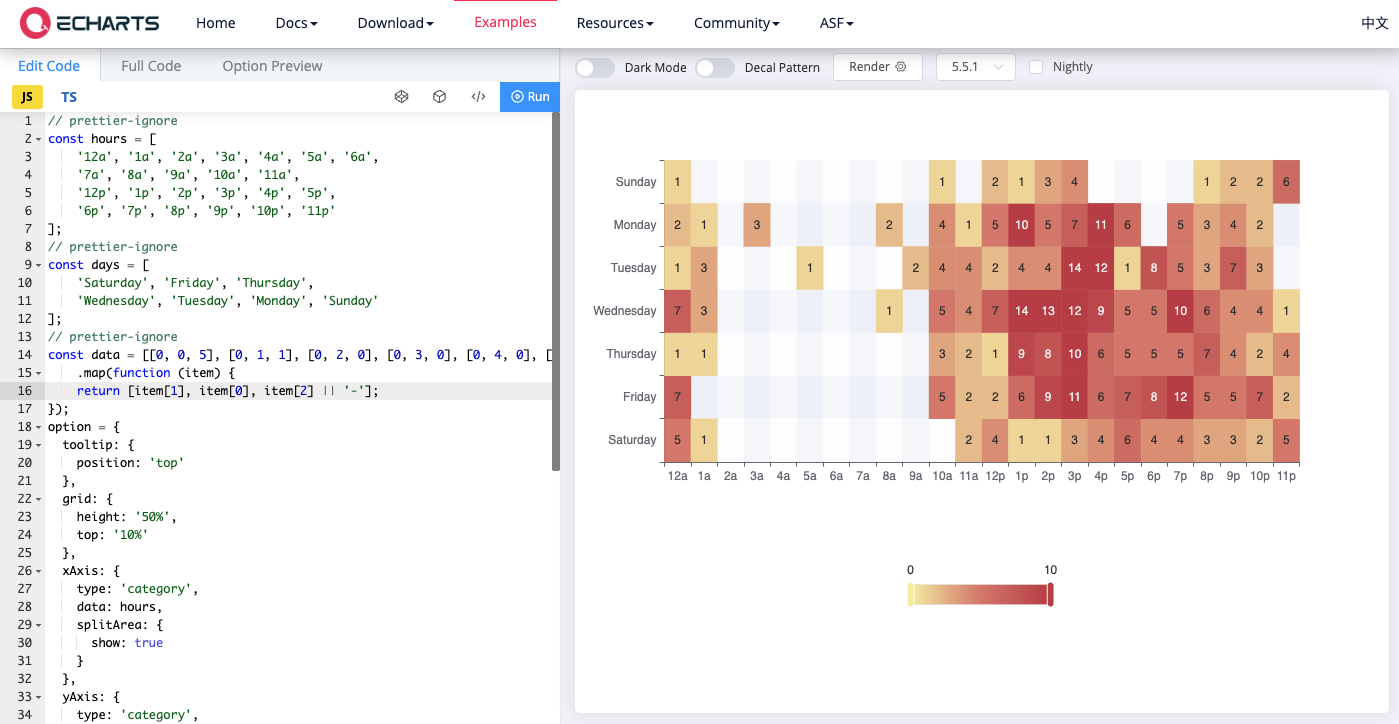Click the visualMap slider right handle

[1050, 595]
